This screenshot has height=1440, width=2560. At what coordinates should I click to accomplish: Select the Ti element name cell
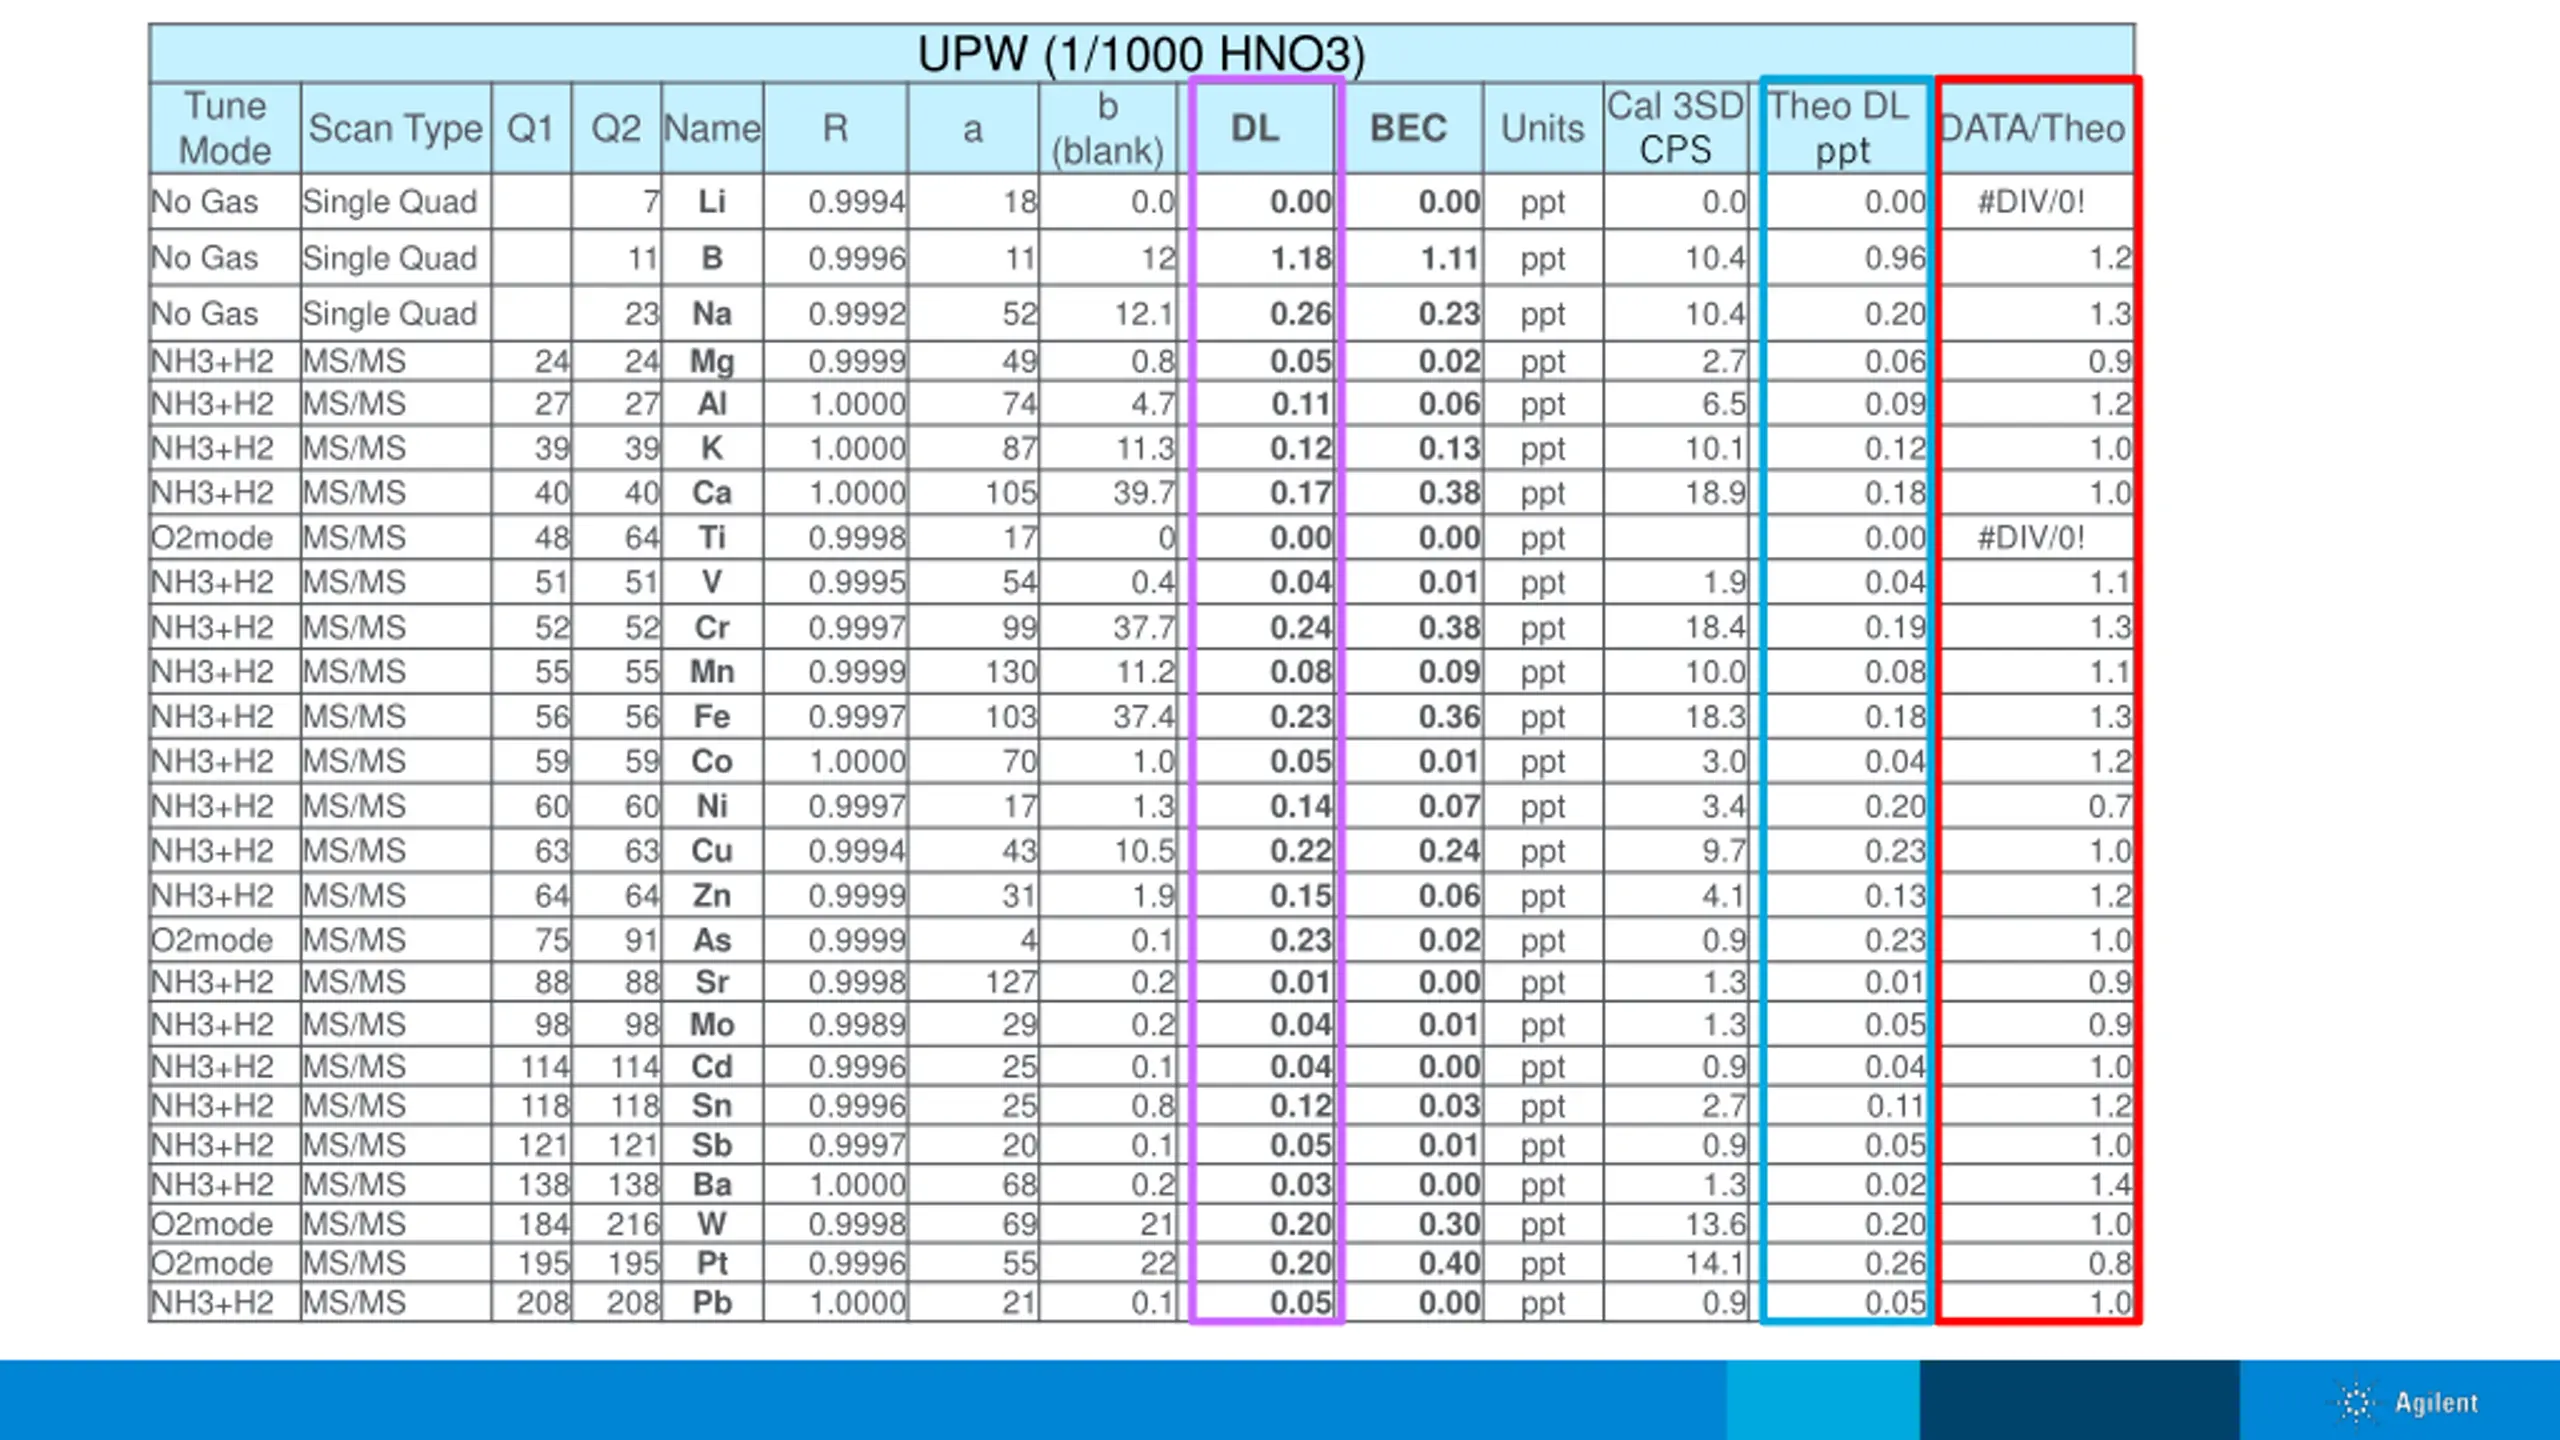click(x=712, y=538)
